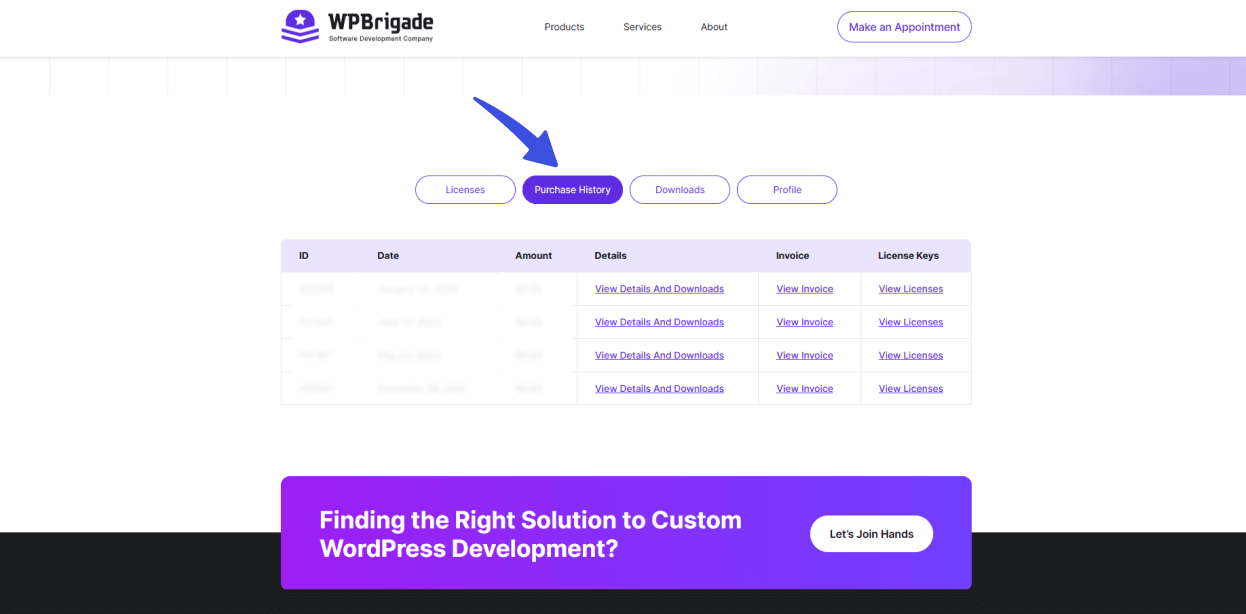
Task: Open View Details And Downloads in first row
Action: (x=659, y=289)
